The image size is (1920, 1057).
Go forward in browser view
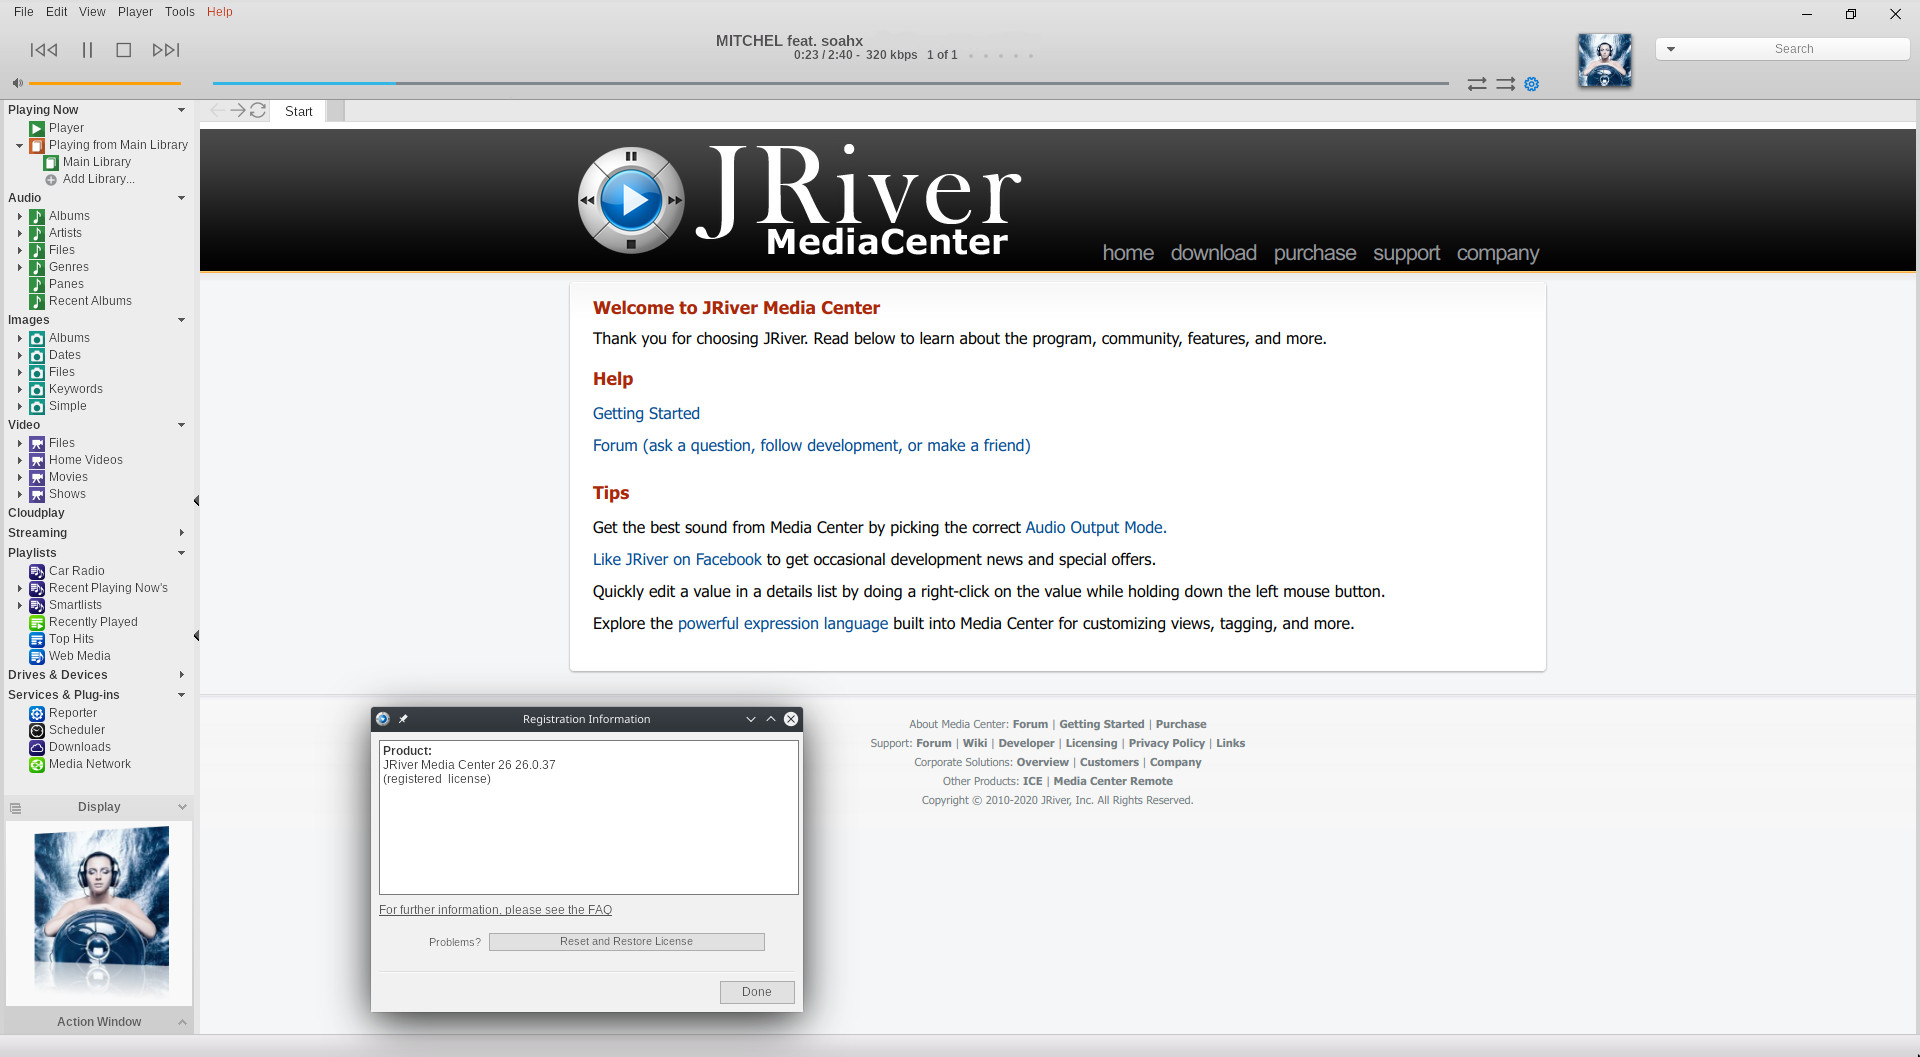coord(238,110)
